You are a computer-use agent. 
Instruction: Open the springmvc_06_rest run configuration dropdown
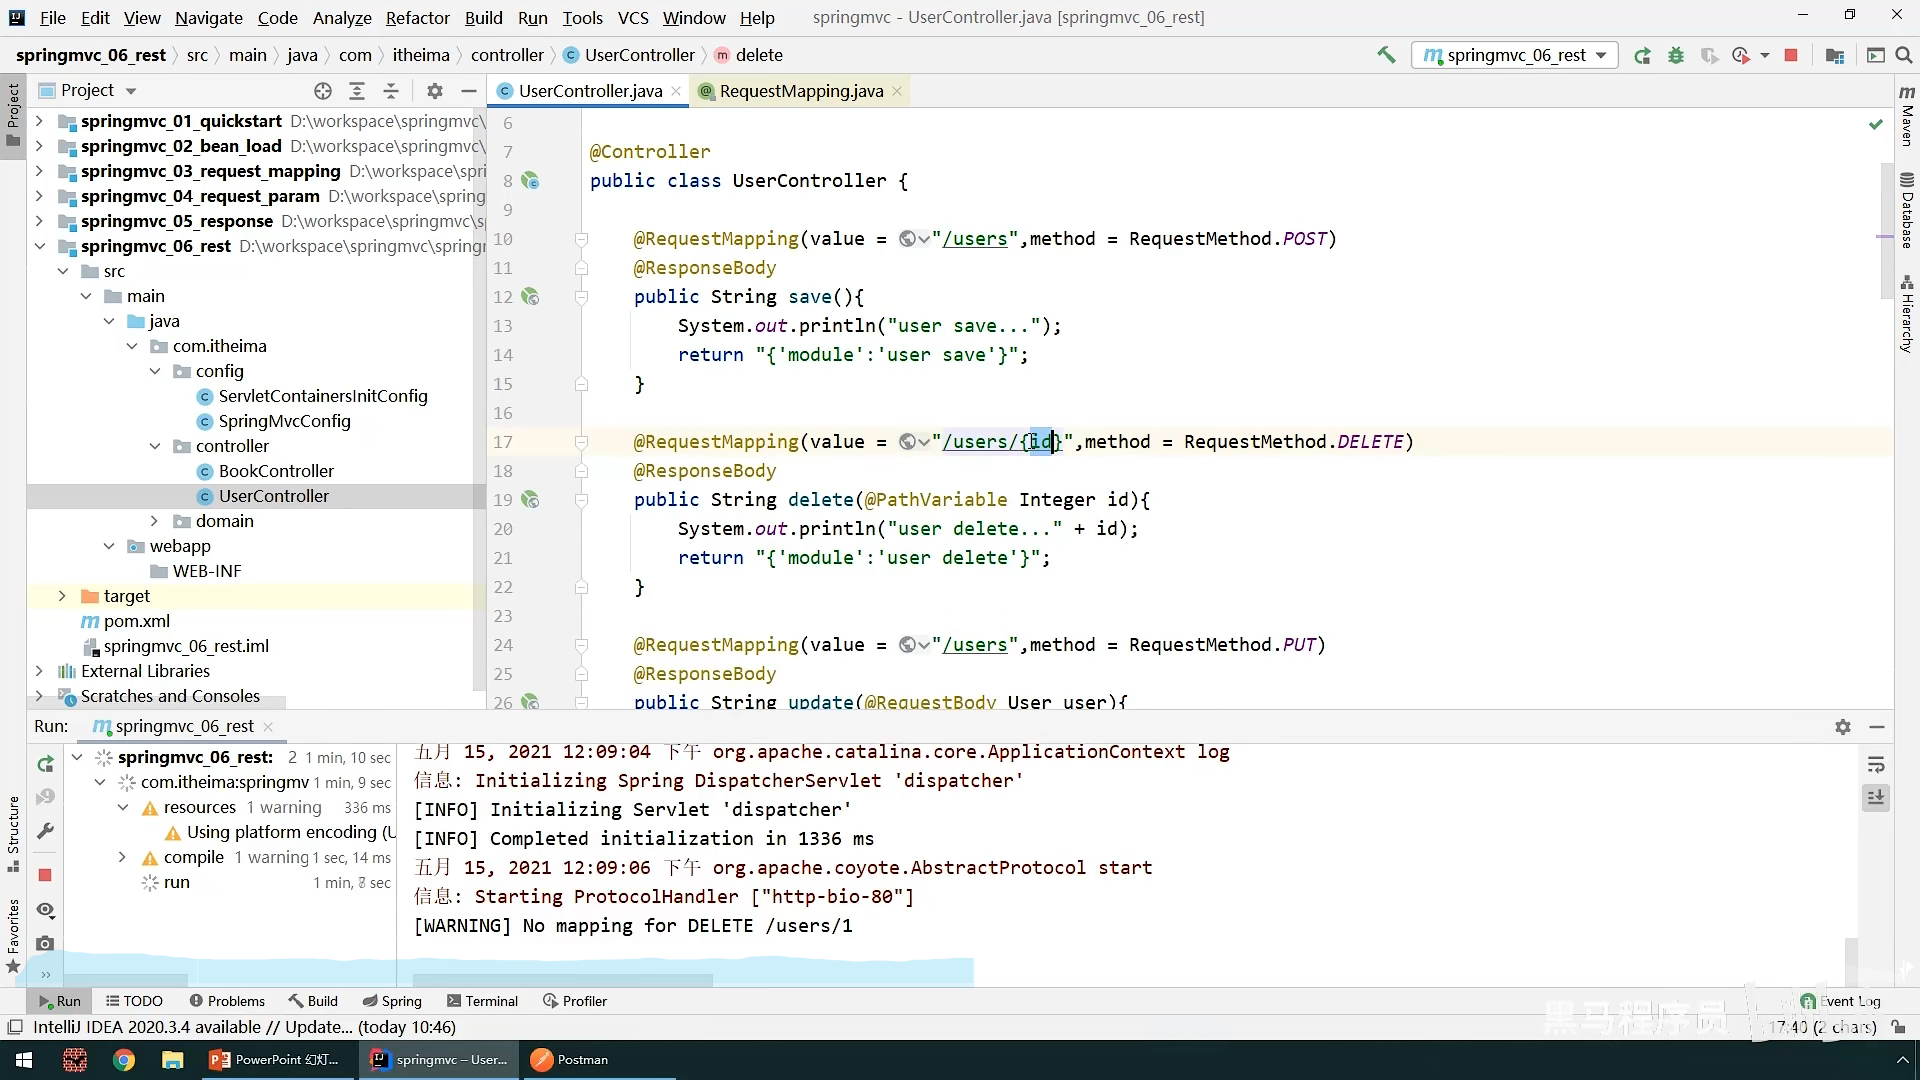click(1515, 55)
